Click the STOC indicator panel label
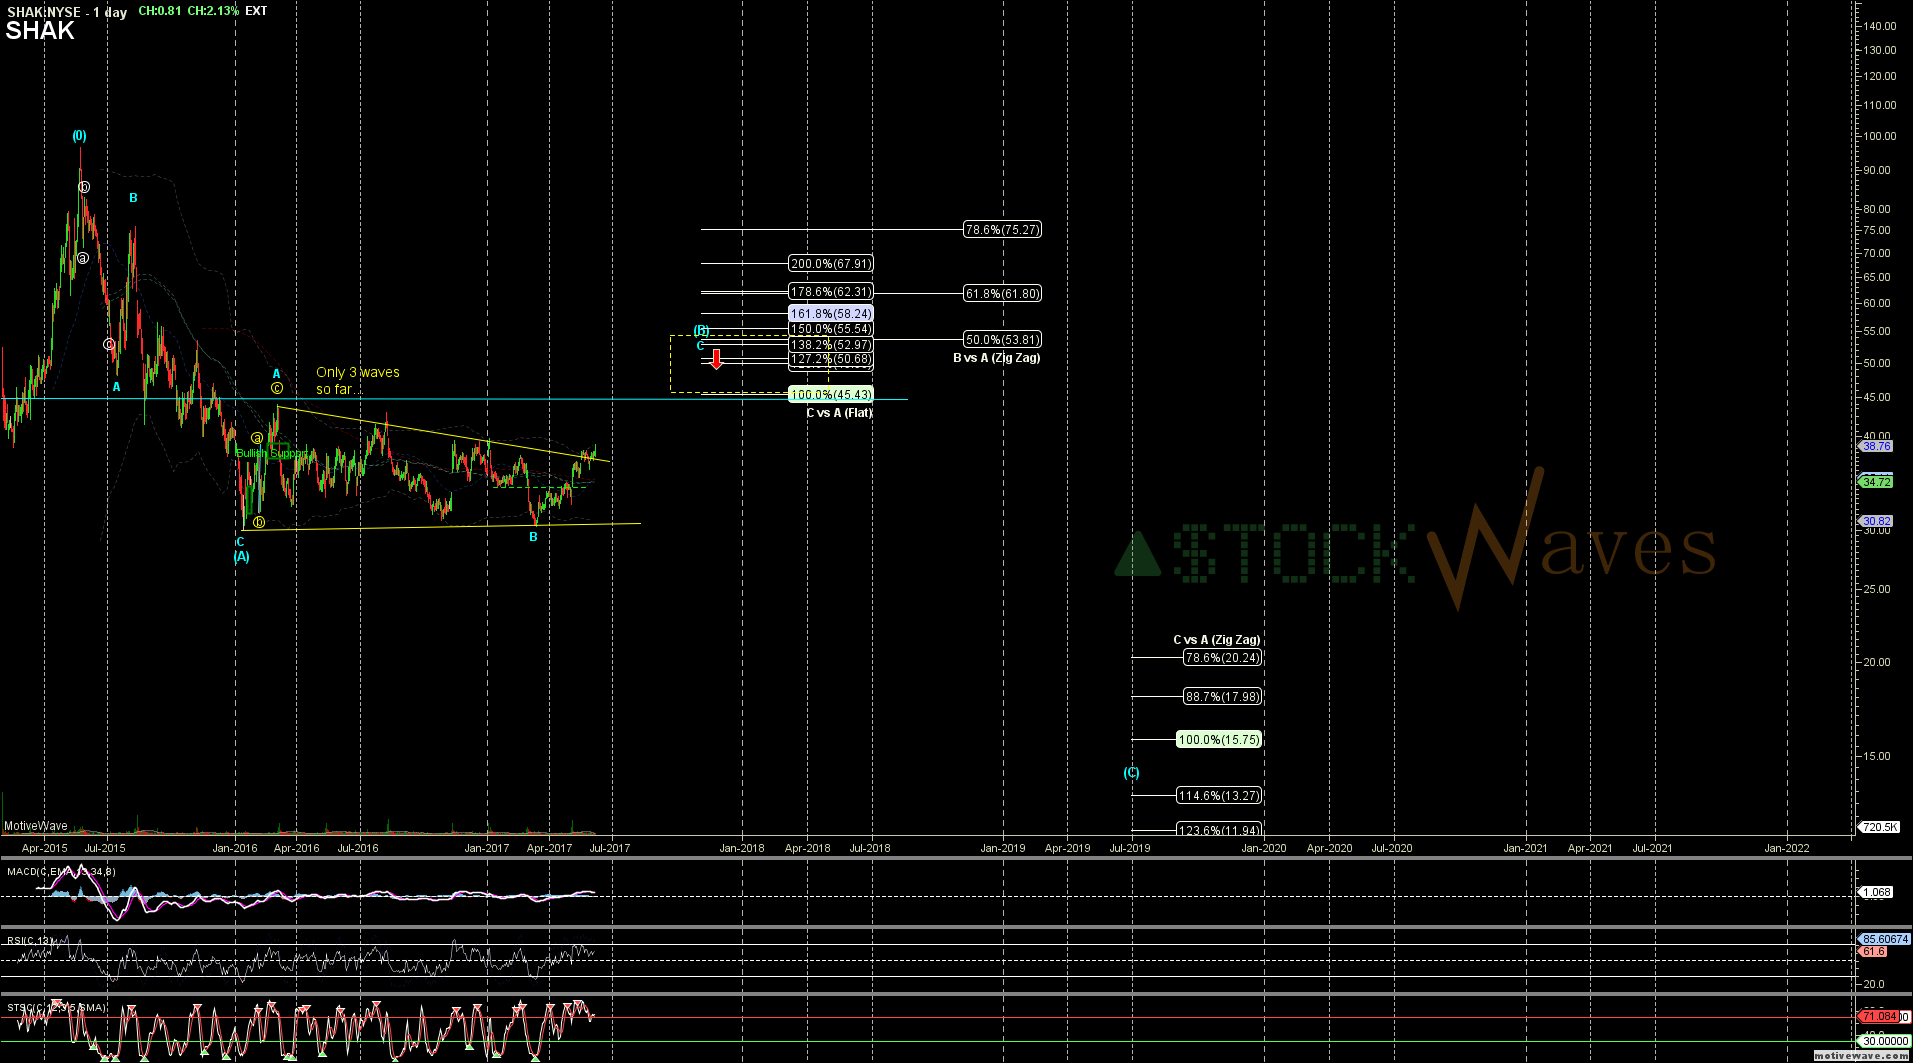This screenshot has width=1913, height=1063. (x=56, y=1007)
